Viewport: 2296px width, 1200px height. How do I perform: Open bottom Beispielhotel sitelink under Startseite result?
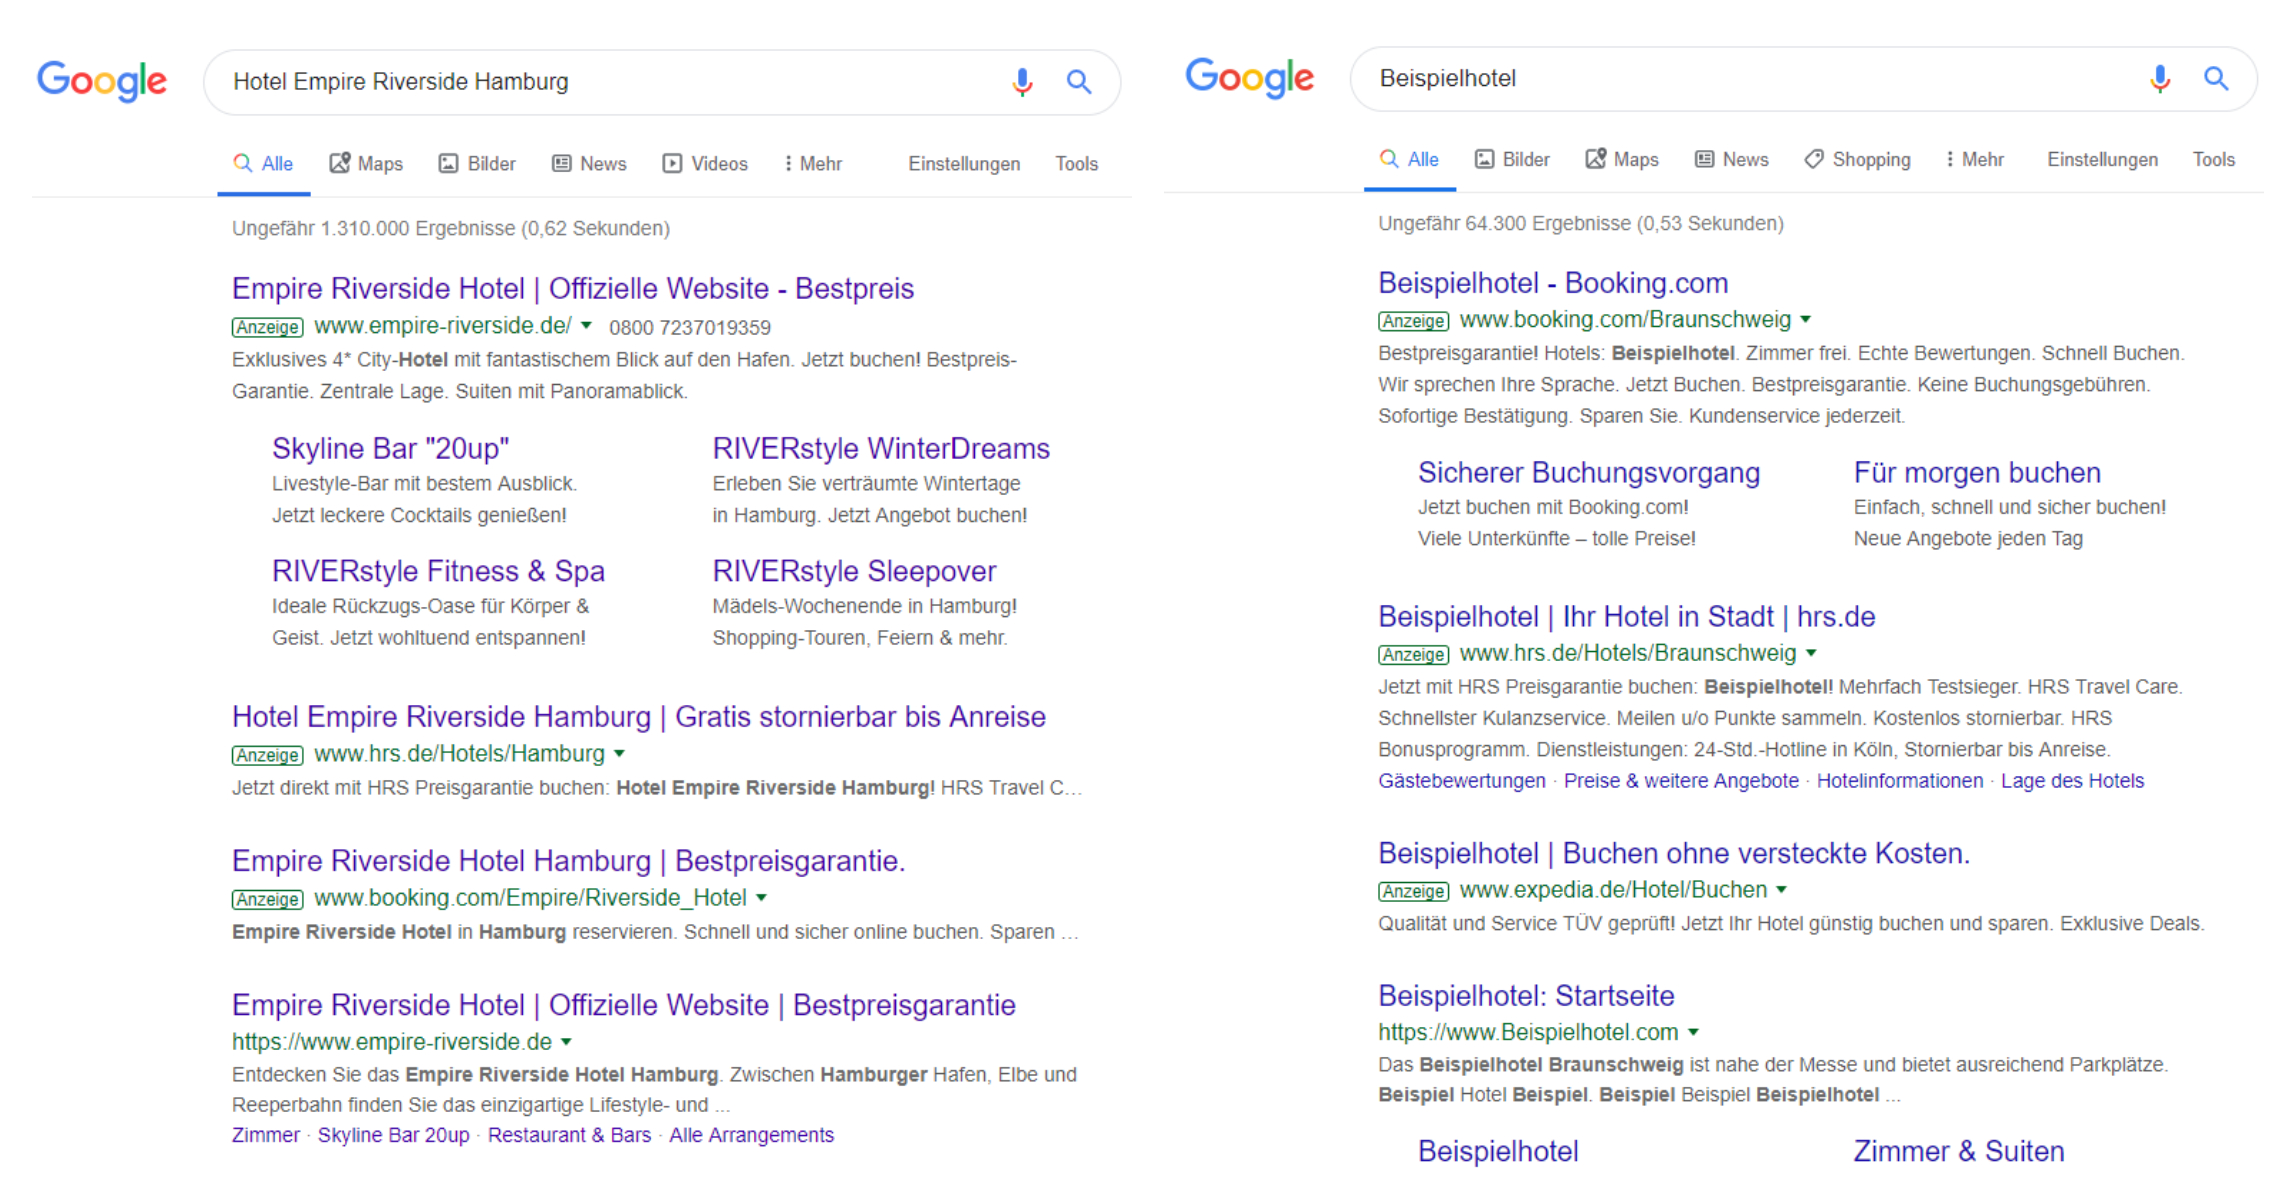[x=1498, y=1152]
